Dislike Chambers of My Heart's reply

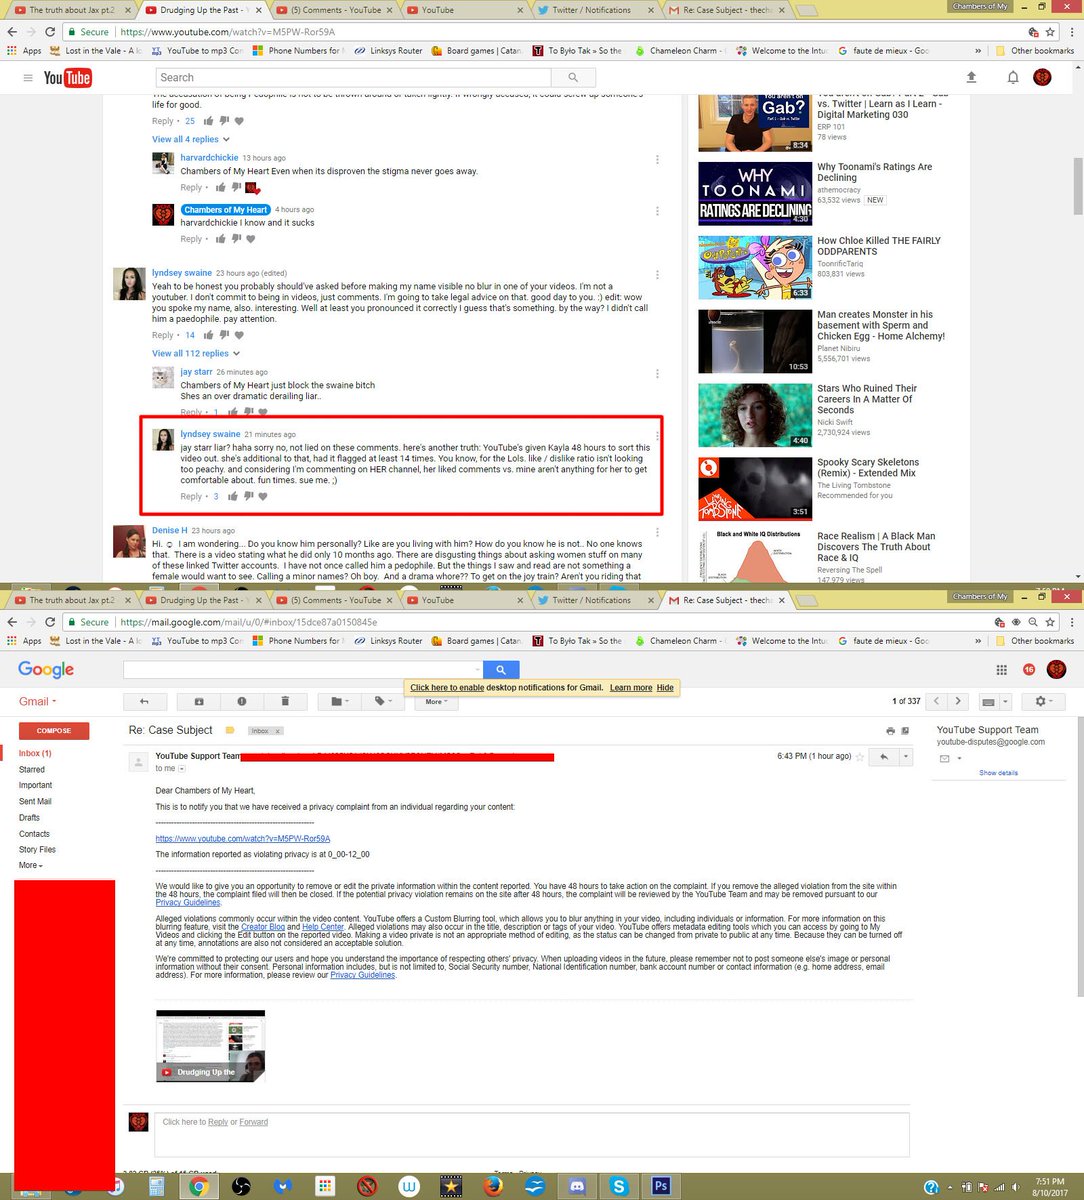click(236, 239)
